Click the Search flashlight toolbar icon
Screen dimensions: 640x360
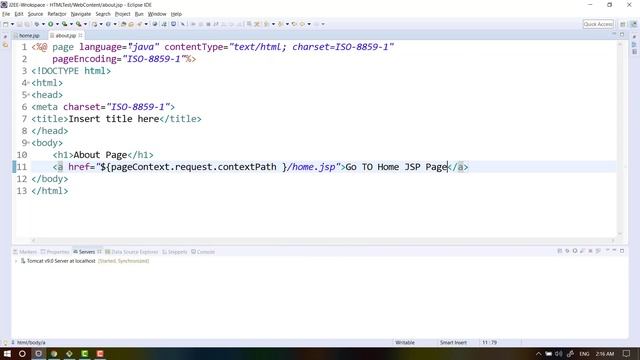point(139,24)
